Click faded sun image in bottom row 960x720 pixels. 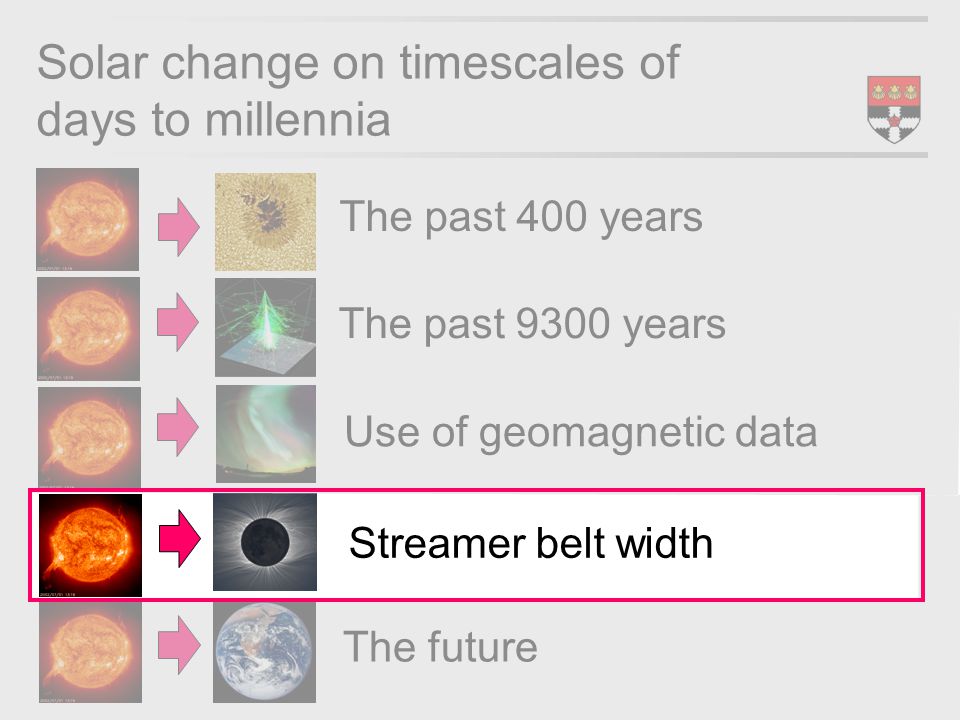click(91, 653)
